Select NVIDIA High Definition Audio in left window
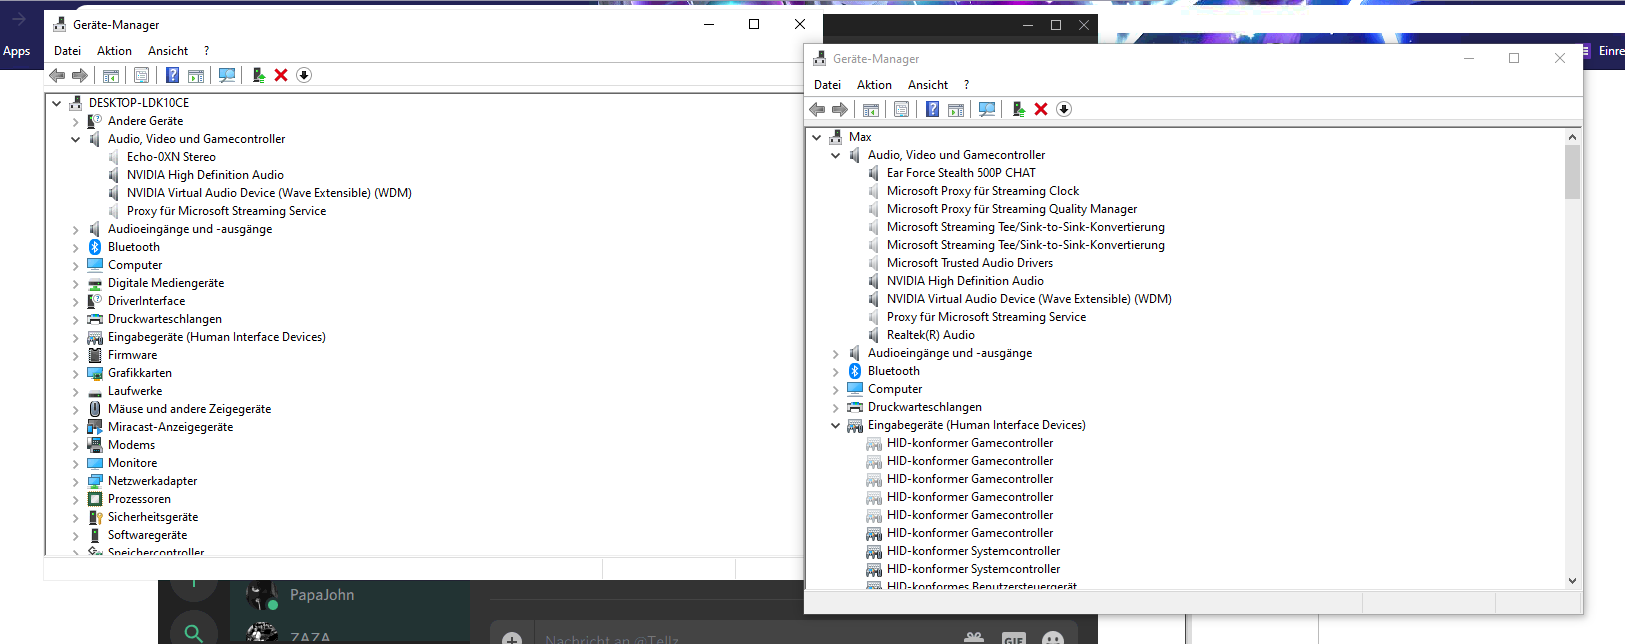 coord(205,175)
